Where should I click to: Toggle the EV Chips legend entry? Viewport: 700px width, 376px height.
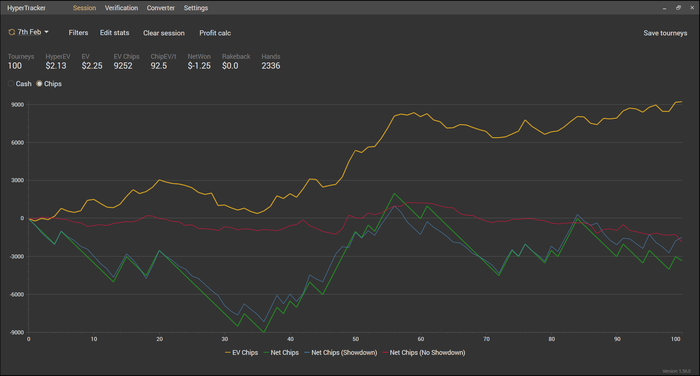point(242,353)
